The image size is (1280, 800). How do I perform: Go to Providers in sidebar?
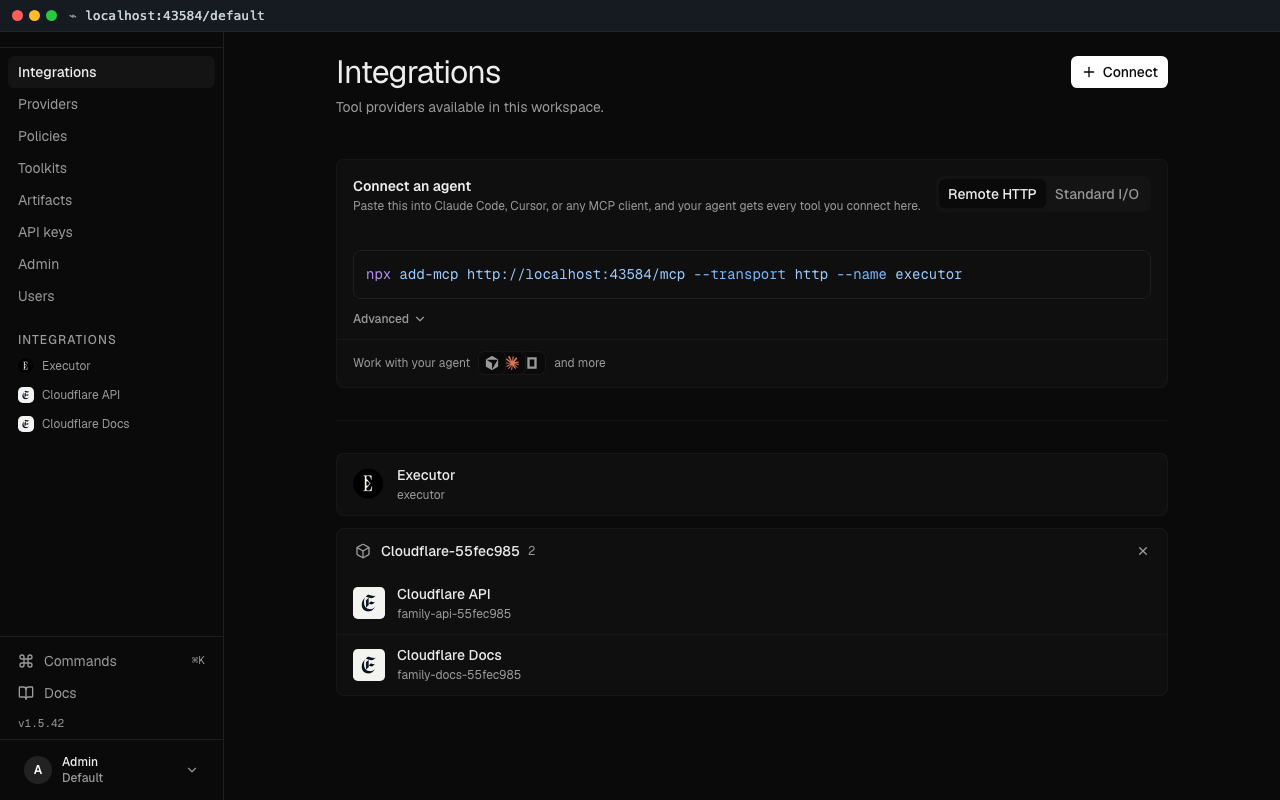coord(111,104)
